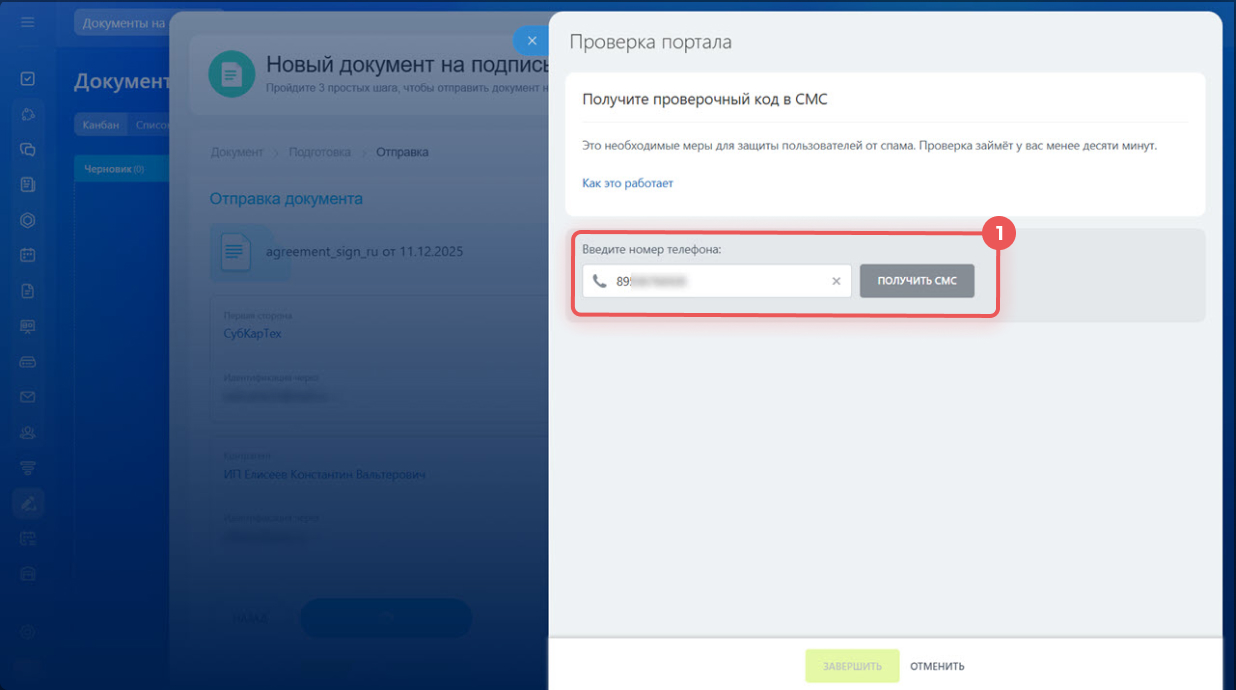Screen dimensions: 1236x690
Task: Open the CRM funnel icon in the sidebar
Action: 28,467
